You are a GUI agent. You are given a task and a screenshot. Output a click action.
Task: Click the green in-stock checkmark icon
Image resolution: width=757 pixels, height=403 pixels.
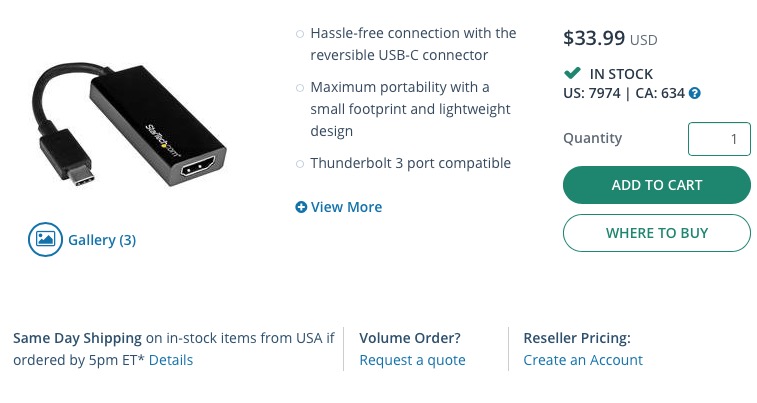click(x=572, y=73)
